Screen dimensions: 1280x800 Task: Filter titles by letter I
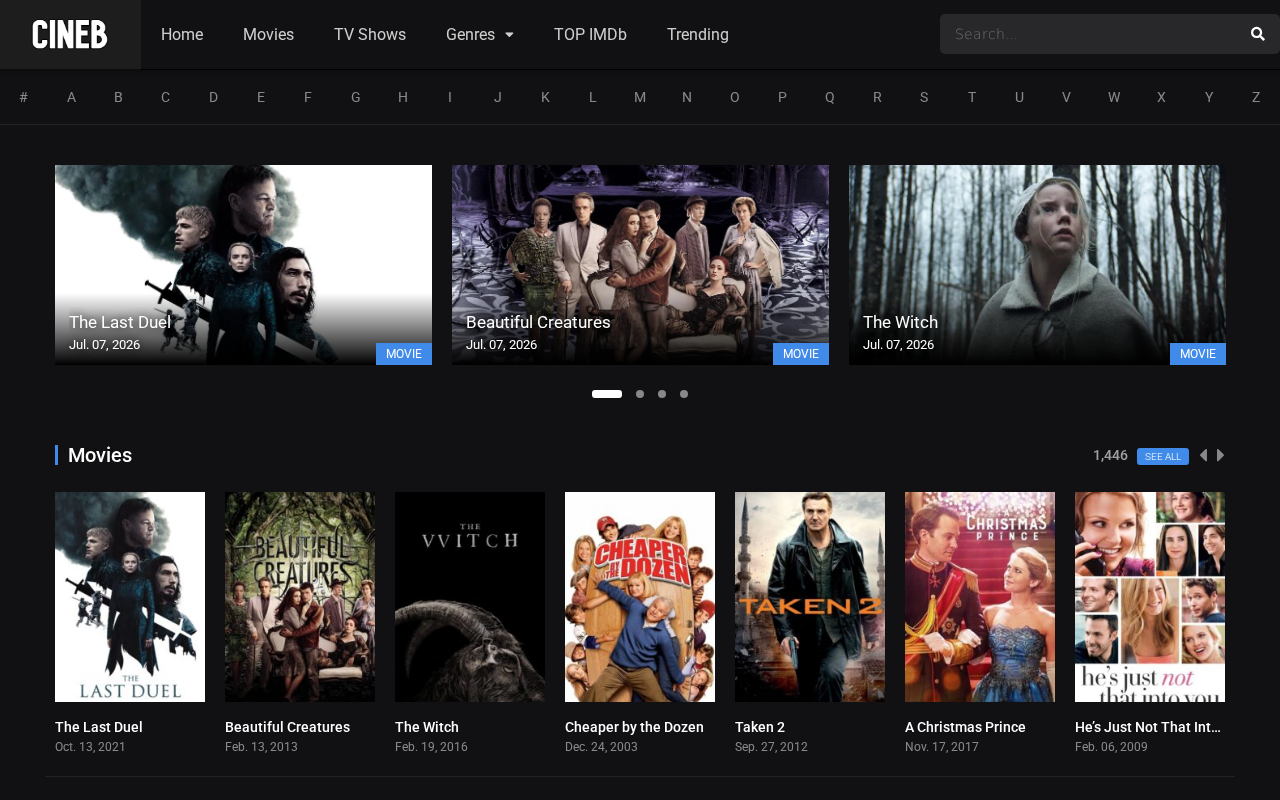[450, 97]
